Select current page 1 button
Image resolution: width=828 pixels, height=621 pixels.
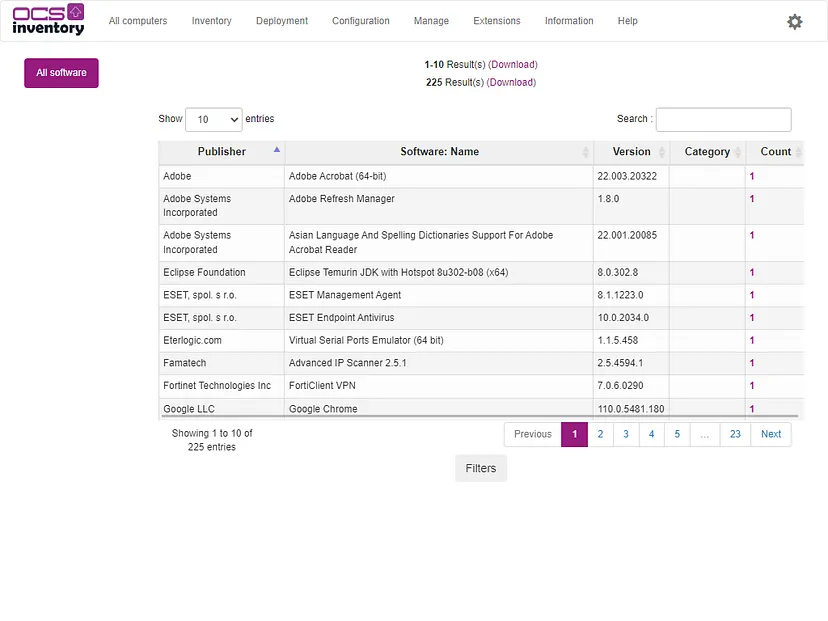coord(575,434)
